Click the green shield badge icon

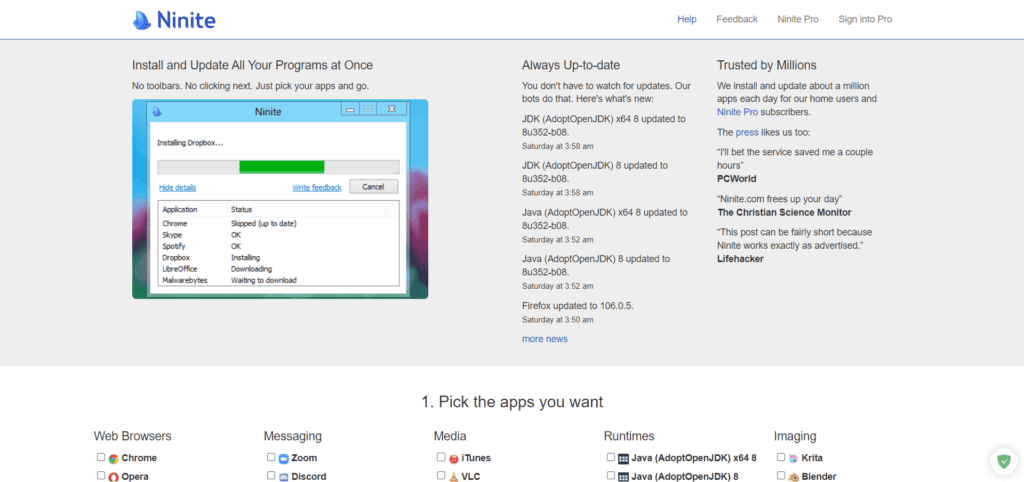(x=1002, y=461)
